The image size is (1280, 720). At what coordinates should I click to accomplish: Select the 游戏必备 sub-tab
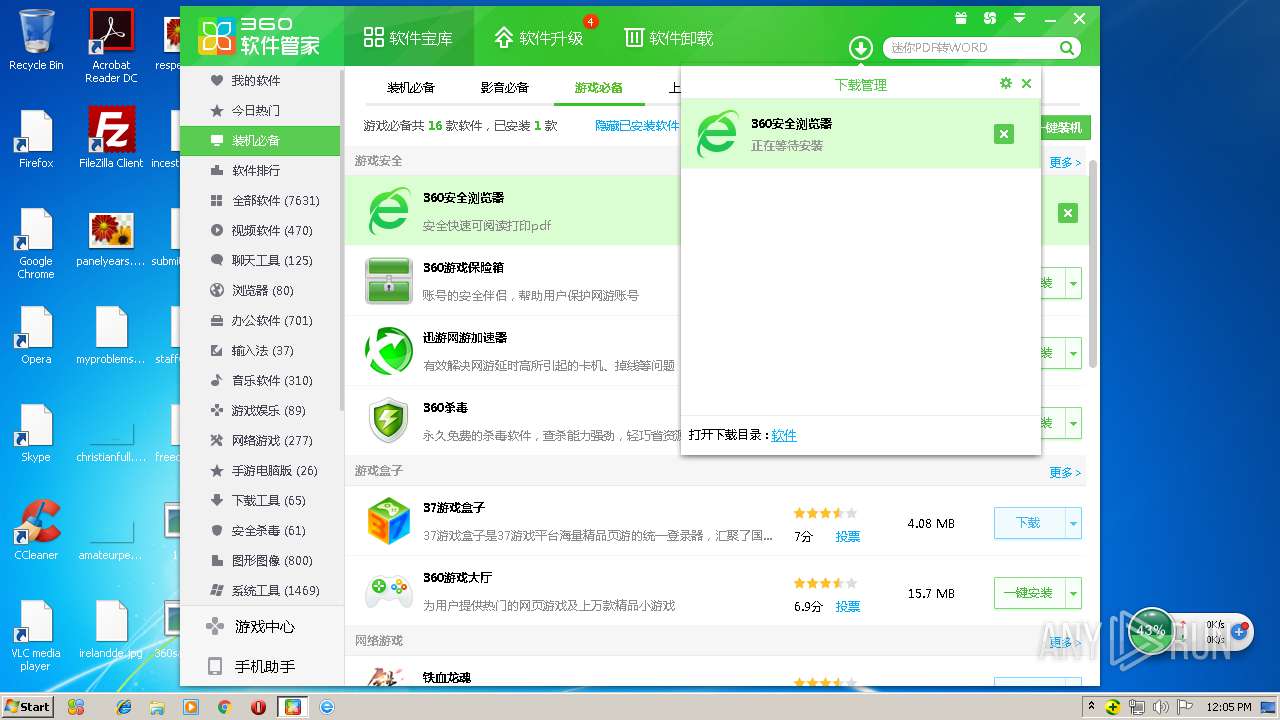click(x=599, y=88)
